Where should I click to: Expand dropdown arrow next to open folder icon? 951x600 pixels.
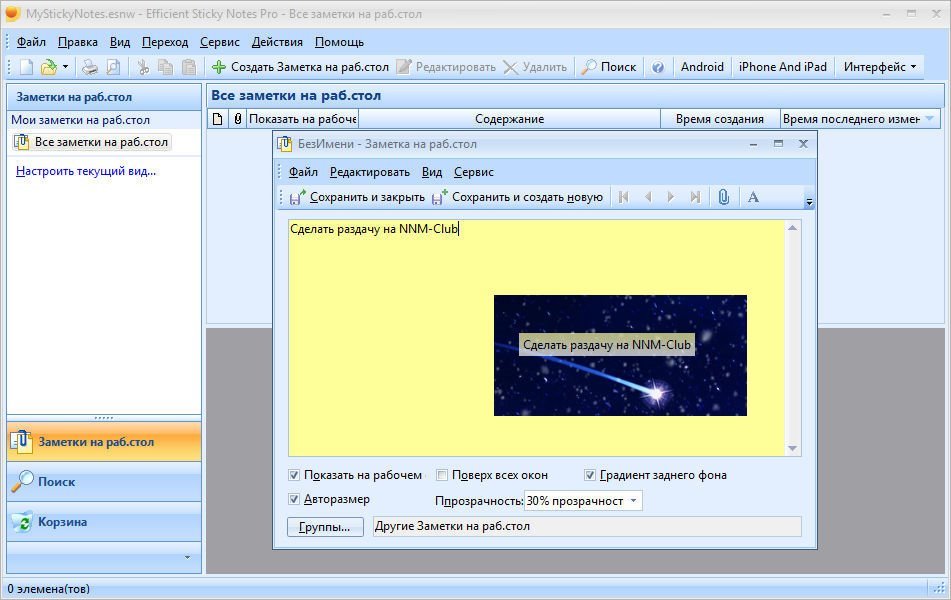pyautogui.click(x=66, y=67)
